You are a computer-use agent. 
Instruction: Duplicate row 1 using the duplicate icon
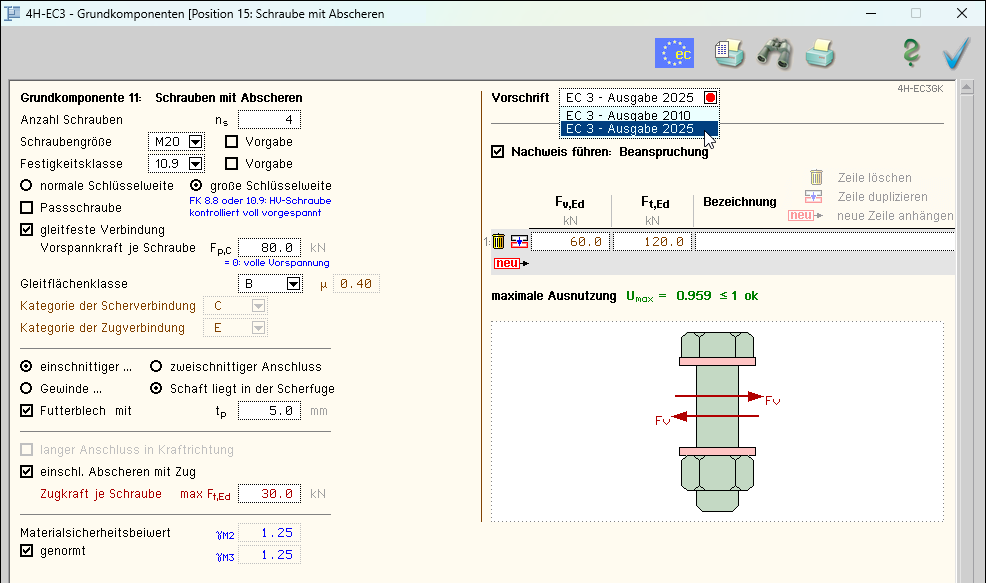point(518,241)
